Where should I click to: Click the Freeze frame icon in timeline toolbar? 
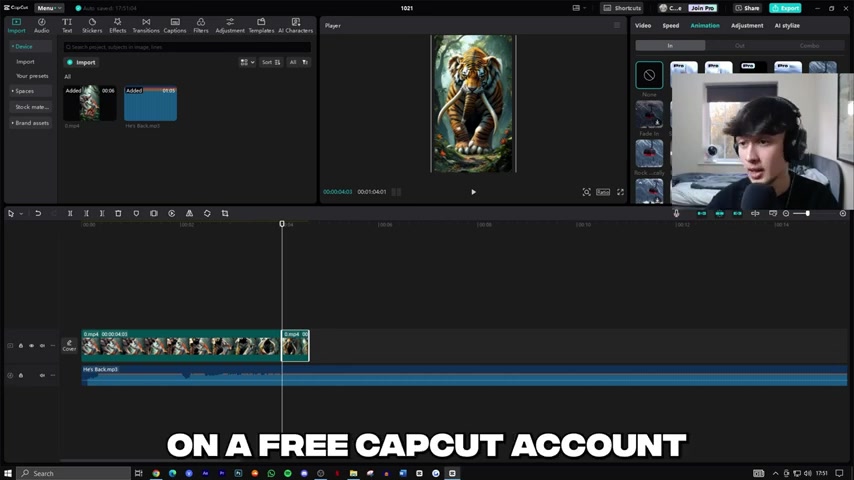pyautogui.click(x=154, y=214)
